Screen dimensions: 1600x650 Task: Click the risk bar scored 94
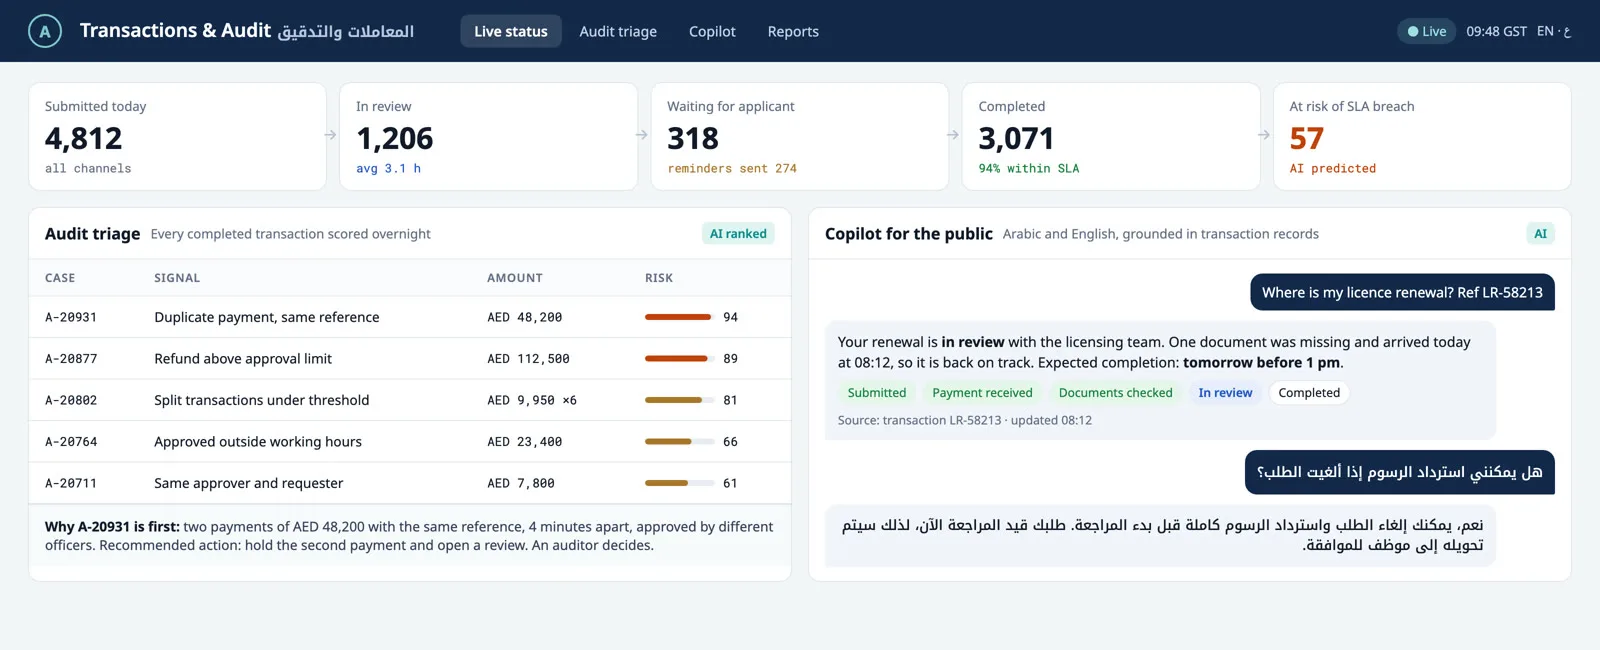(680, 317)
